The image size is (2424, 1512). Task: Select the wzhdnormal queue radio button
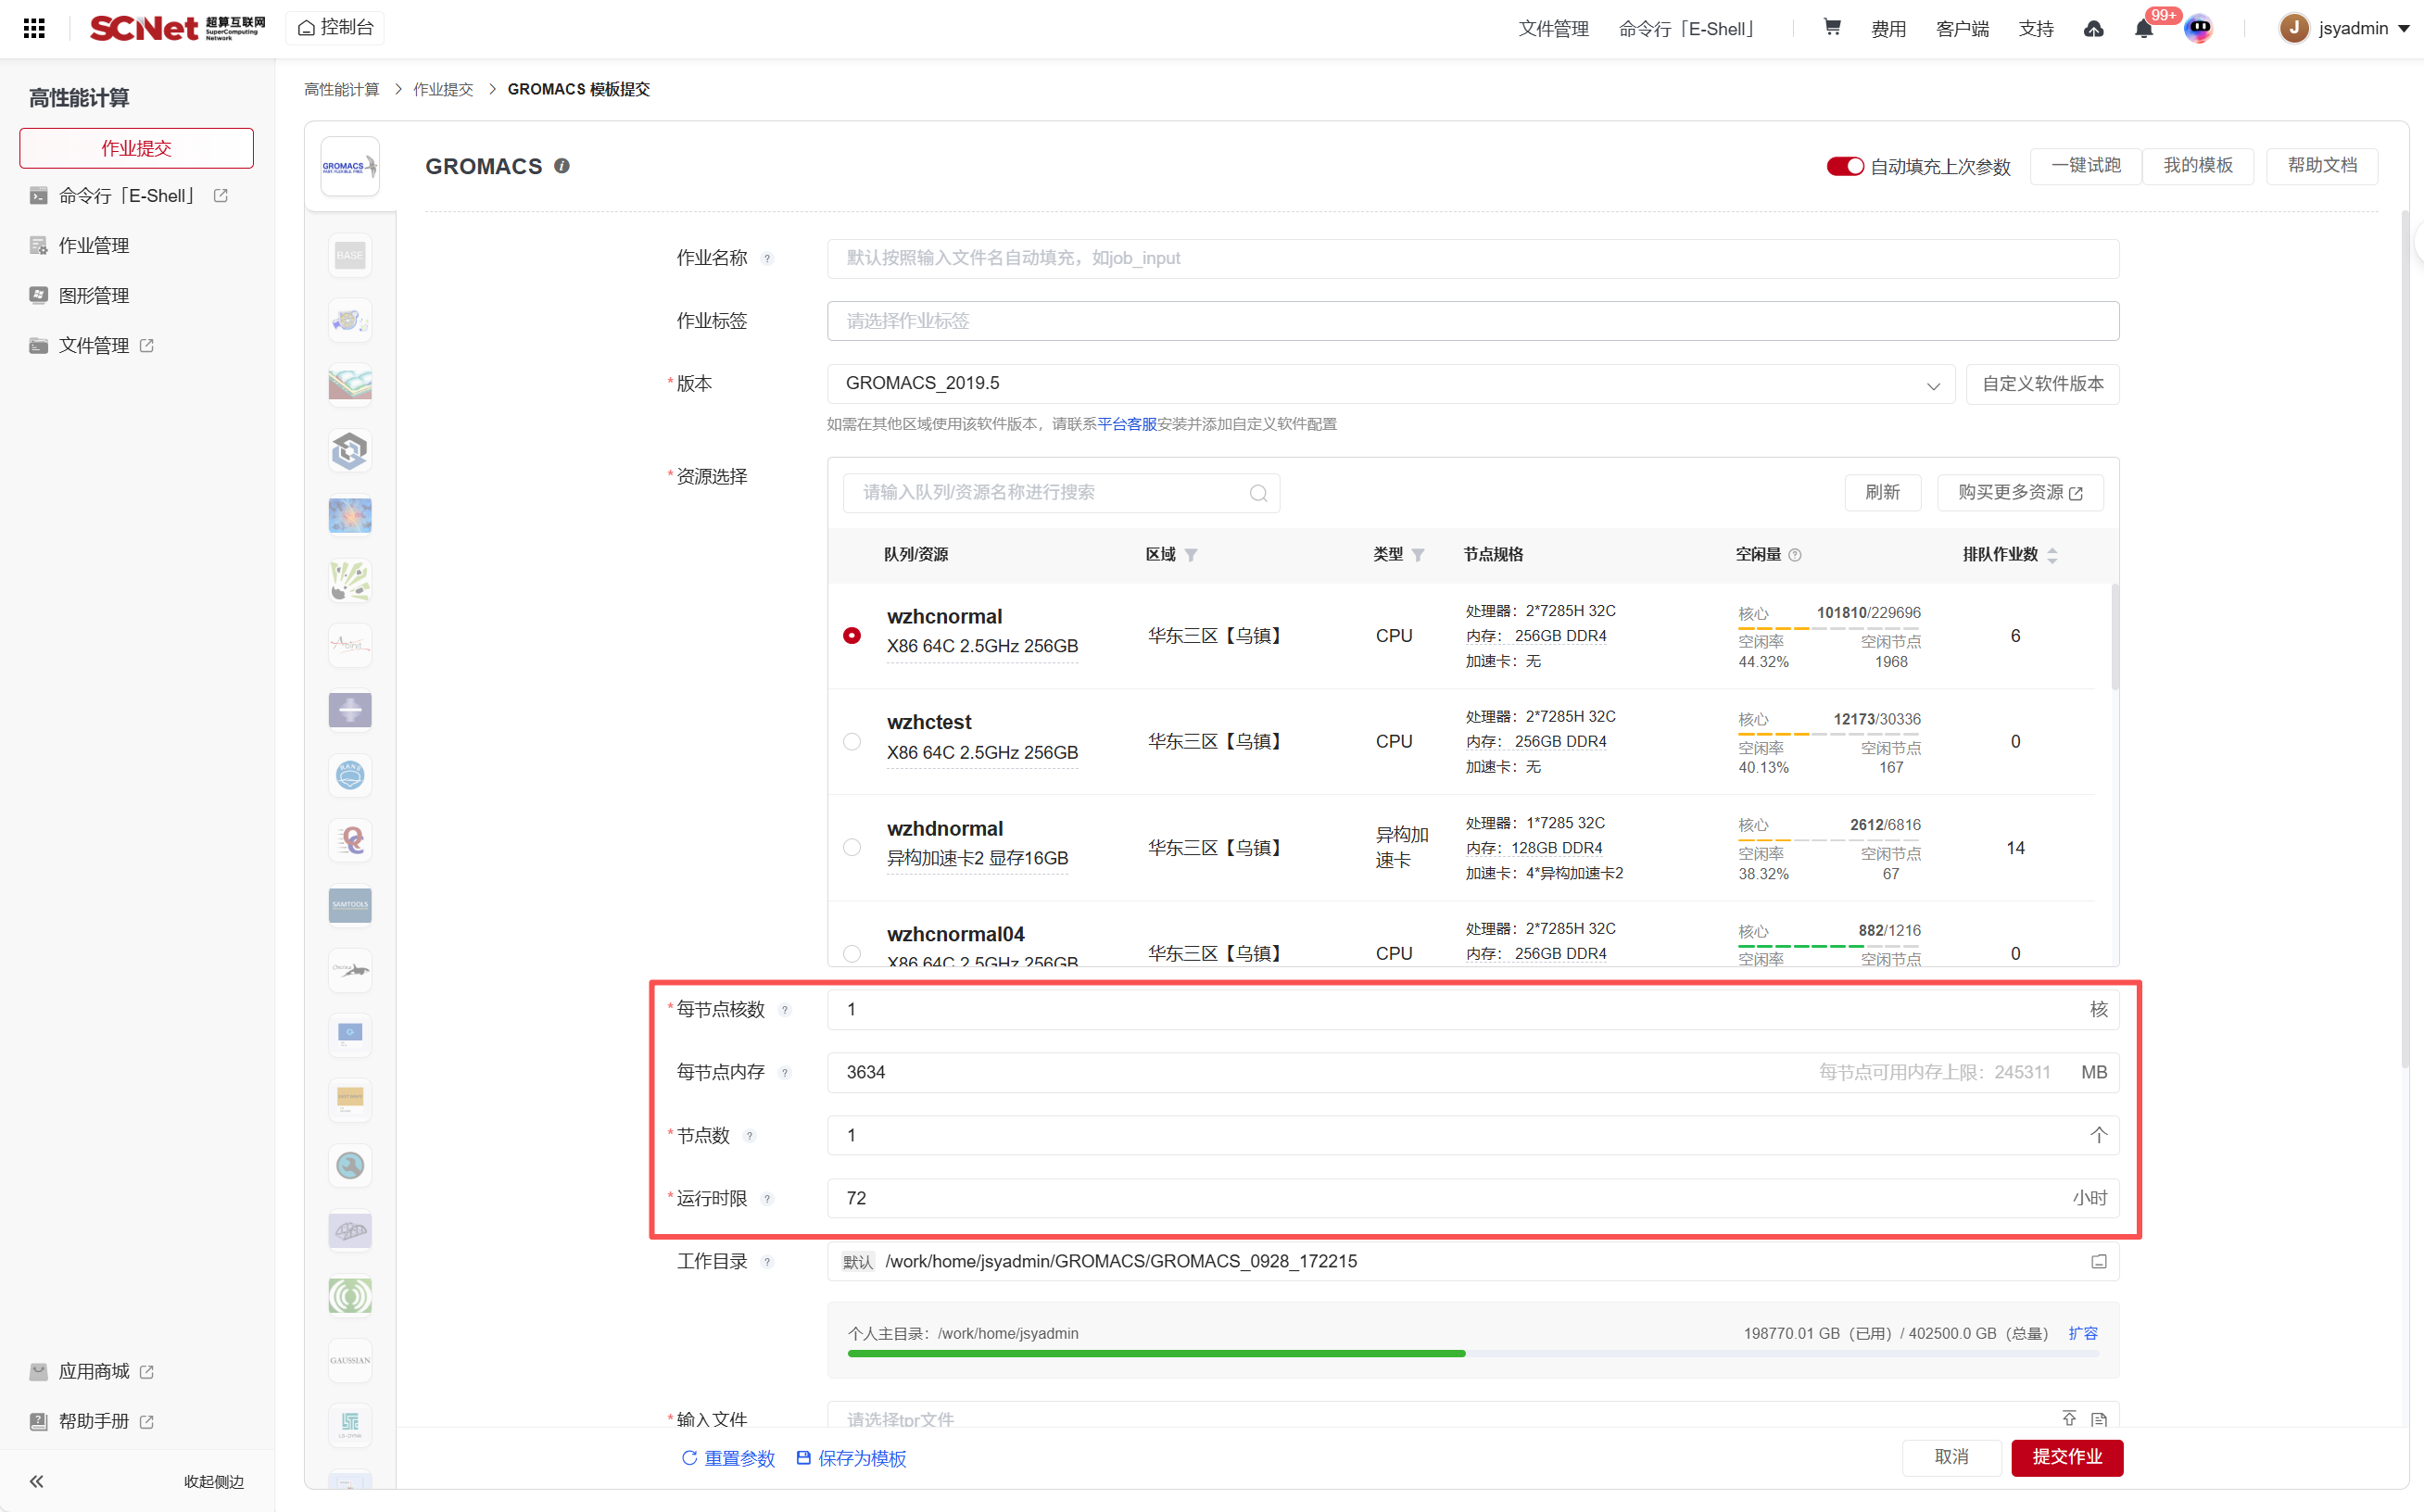(851, 848)
